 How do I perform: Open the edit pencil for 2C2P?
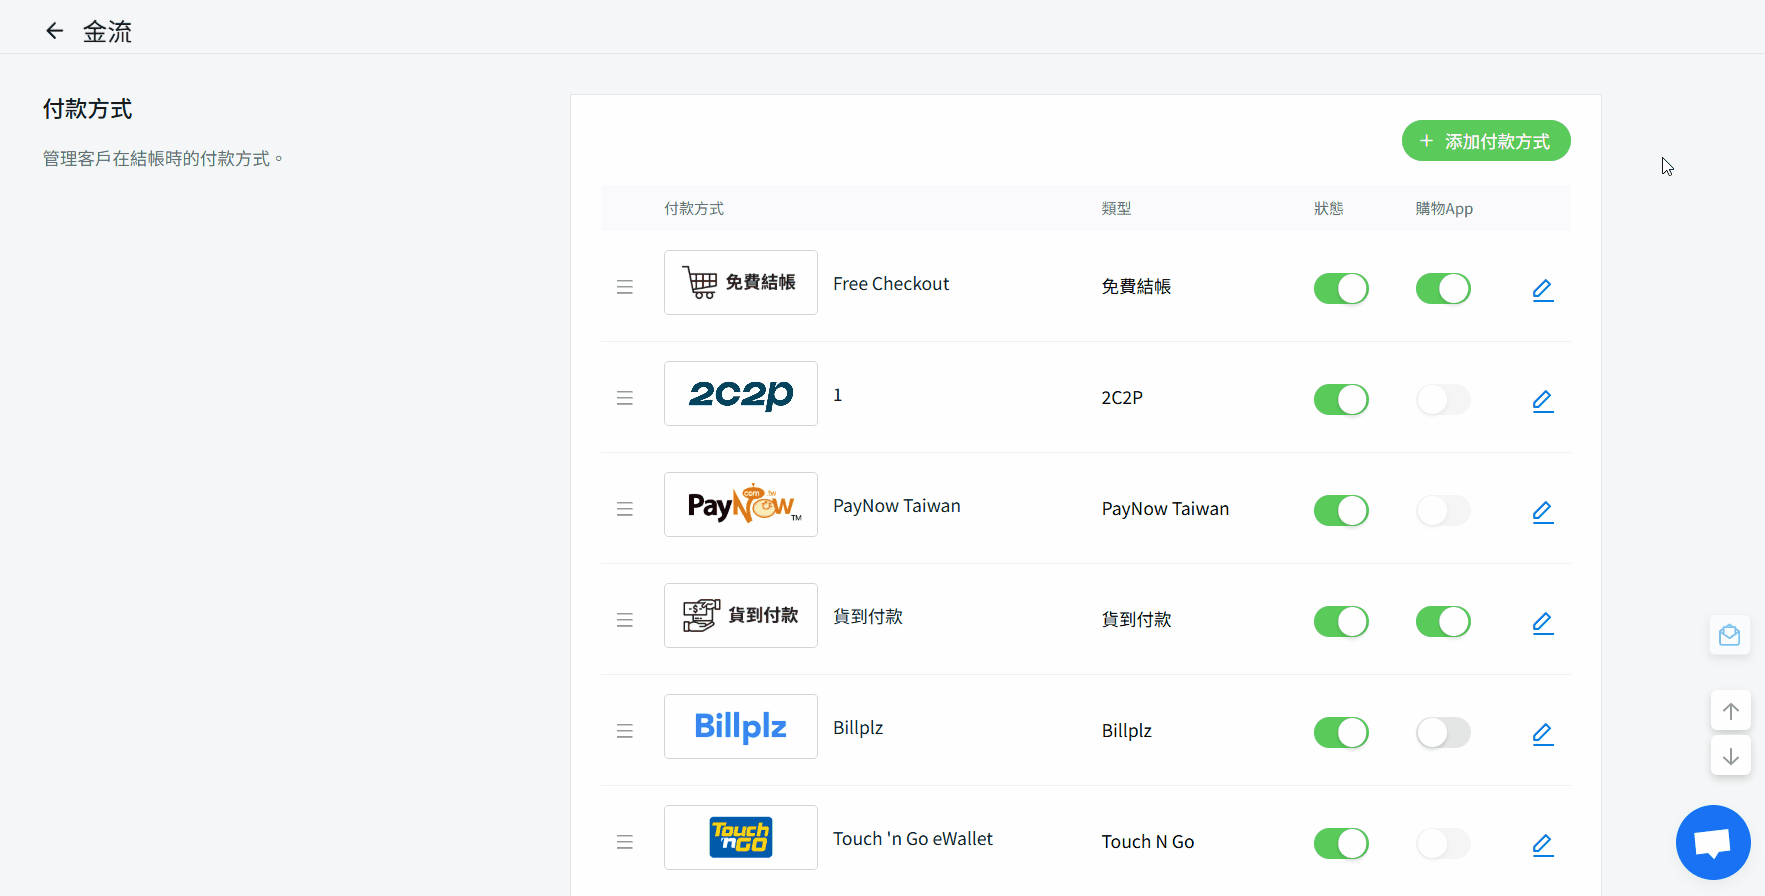coord(1542,401)
